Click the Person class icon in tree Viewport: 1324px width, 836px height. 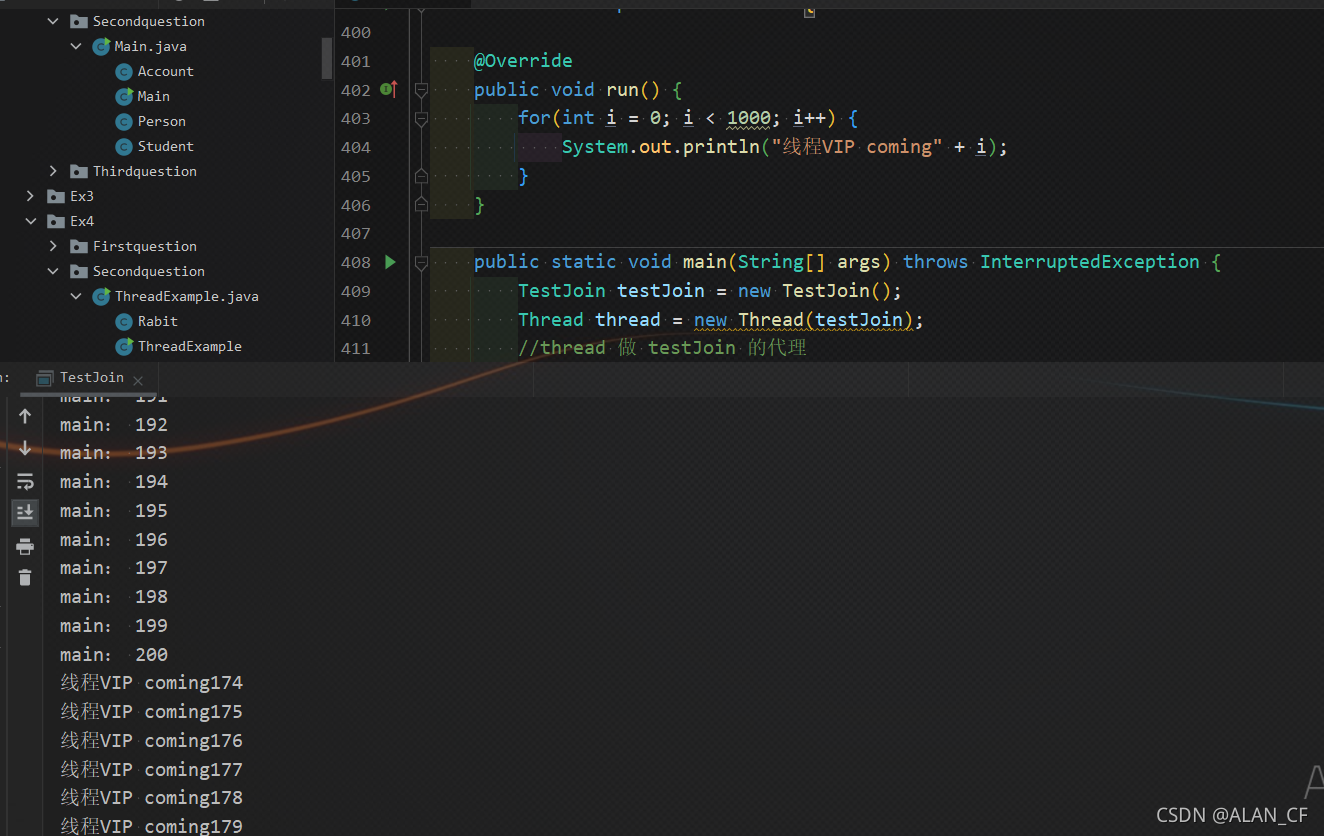(124, 121)
